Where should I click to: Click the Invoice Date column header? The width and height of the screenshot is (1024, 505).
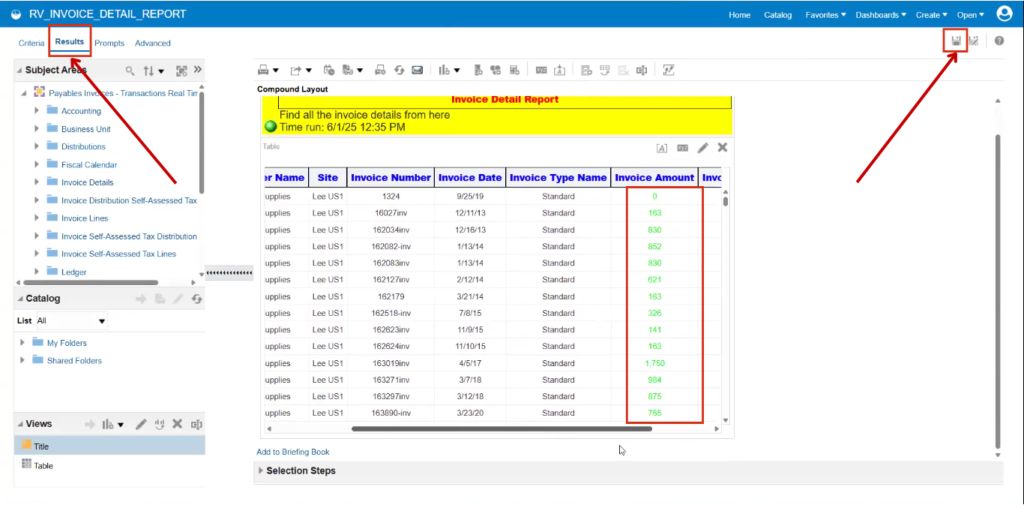[470, 177]
